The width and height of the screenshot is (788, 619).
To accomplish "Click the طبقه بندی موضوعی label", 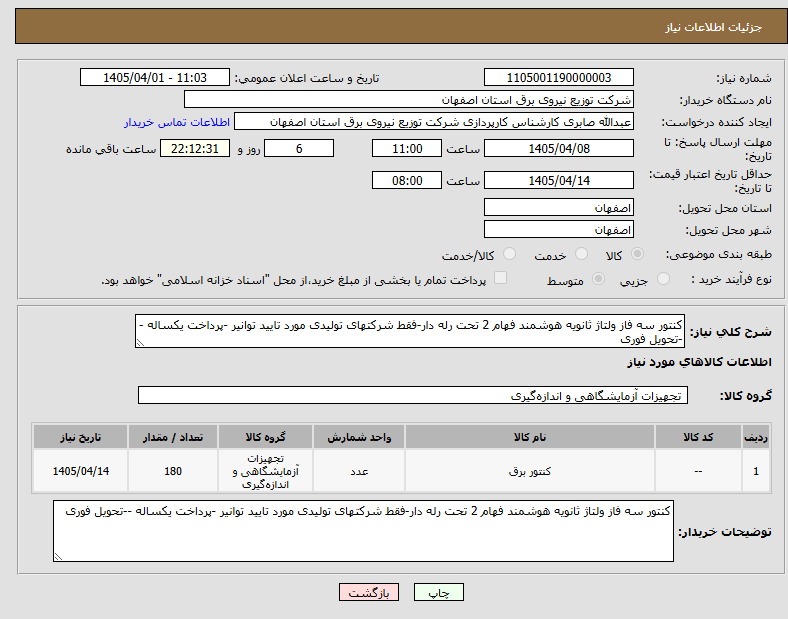I will click(x=718, y=254).
